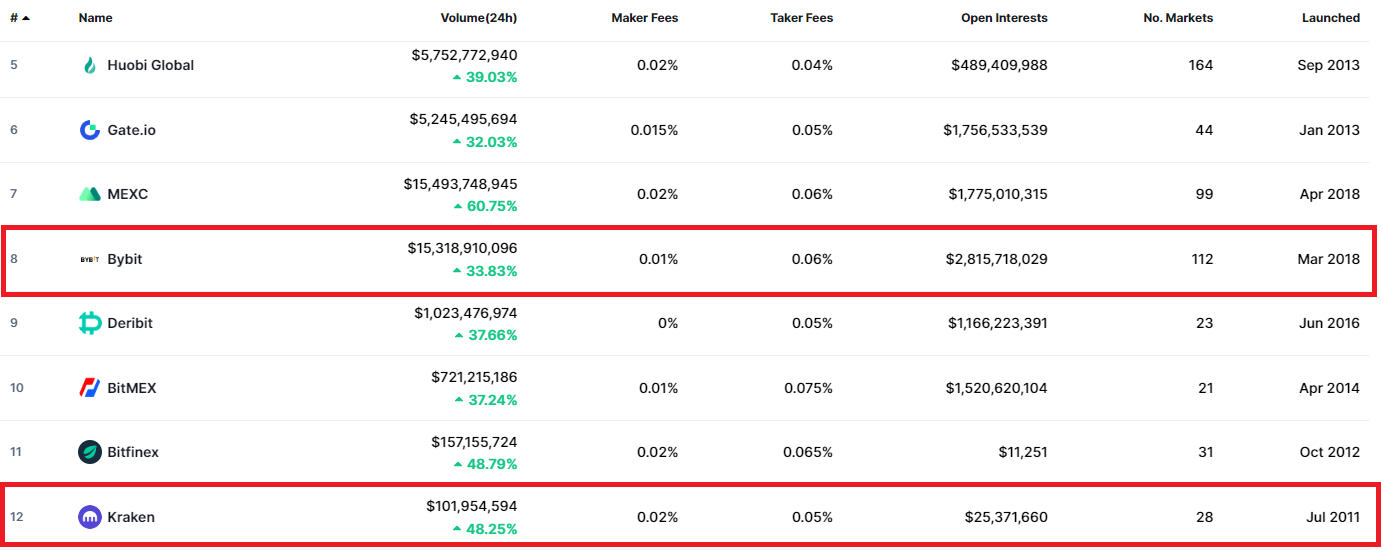
Task: Click the Deribit logo icon
Action: 90,323
